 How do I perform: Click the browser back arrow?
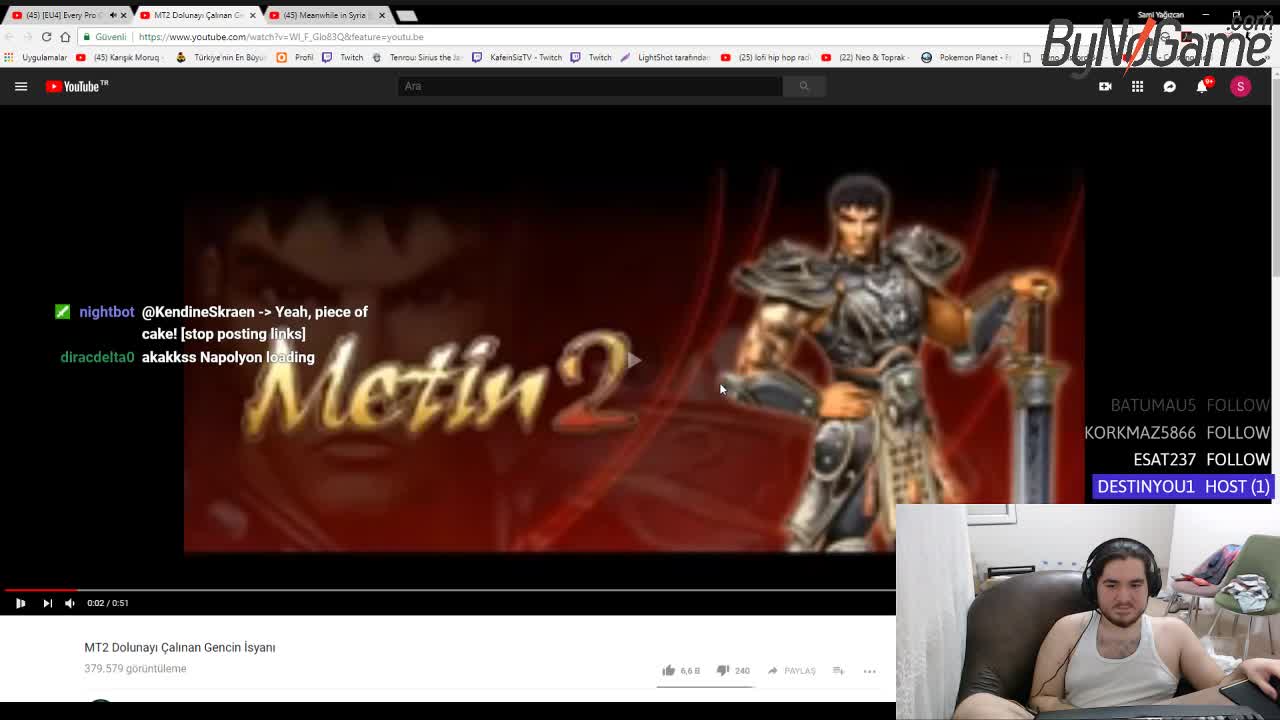(x=9, y=37)
